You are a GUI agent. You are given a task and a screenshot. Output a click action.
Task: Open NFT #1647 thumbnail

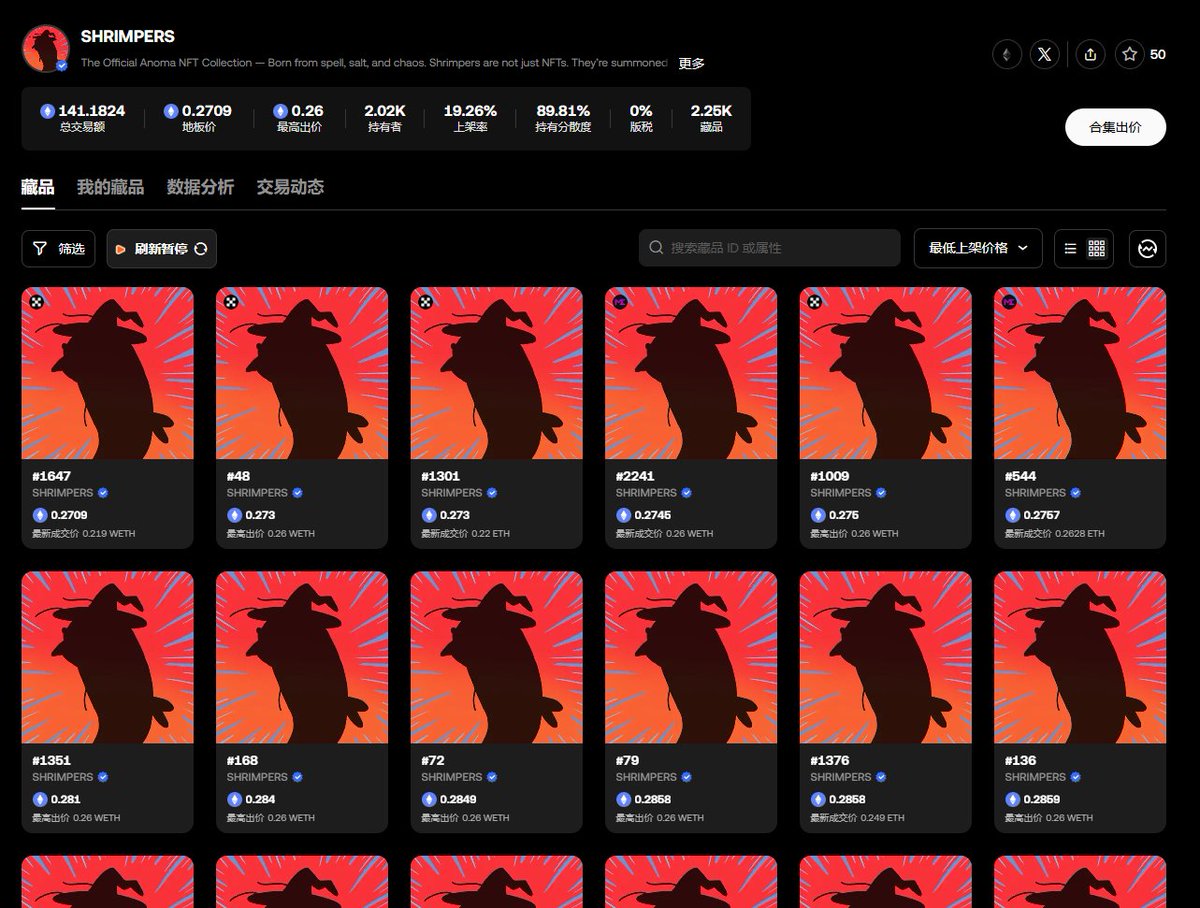[108, 374]
